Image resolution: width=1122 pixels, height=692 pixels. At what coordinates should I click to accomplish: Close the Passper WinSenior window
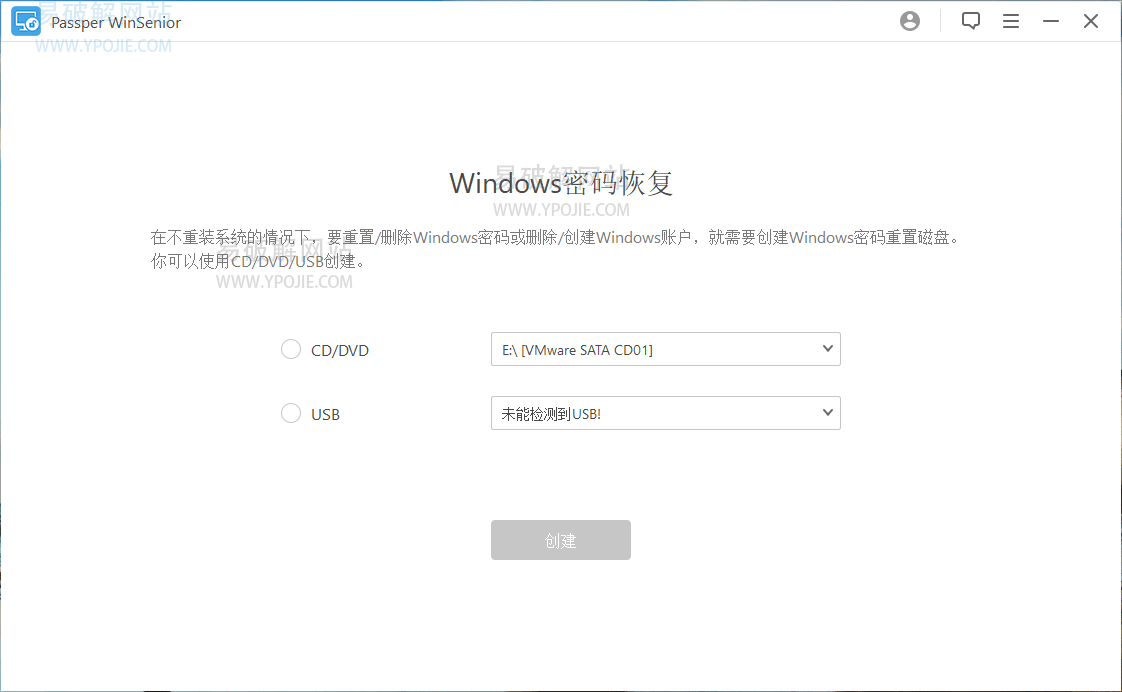pyautogui.click(x=1091, y=21)
